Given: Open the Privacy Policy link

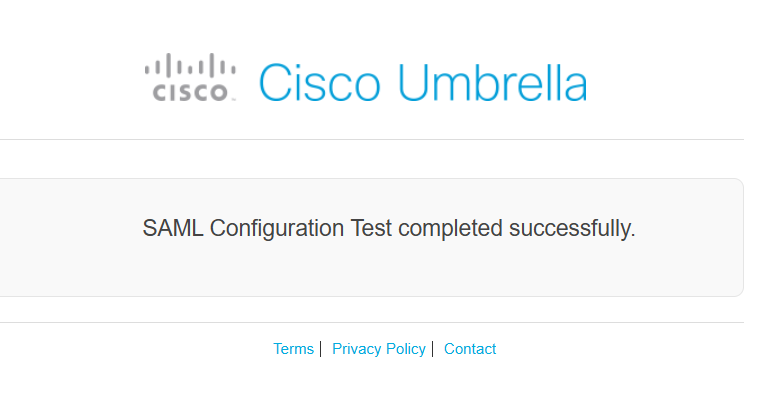Looking at the screenshot, I should pos(379,349).
